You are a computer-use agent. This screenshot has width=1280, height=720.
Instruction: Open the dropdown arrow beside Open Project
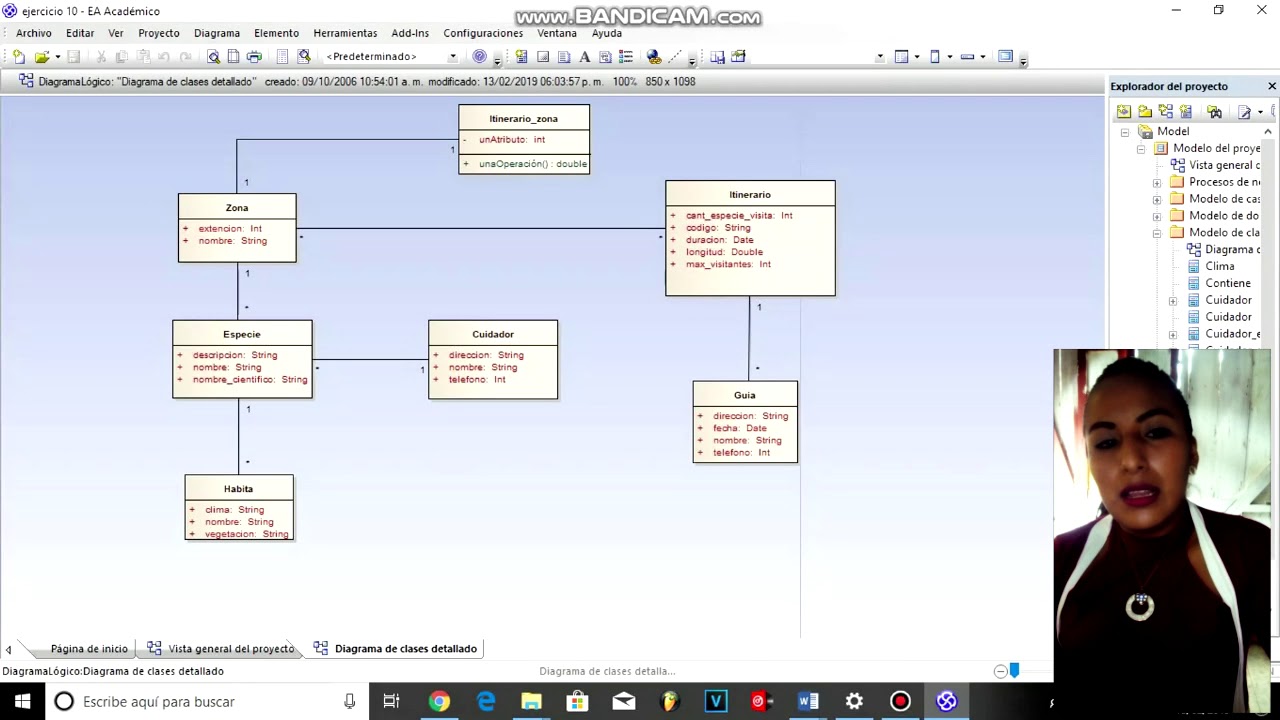[57, 57]
